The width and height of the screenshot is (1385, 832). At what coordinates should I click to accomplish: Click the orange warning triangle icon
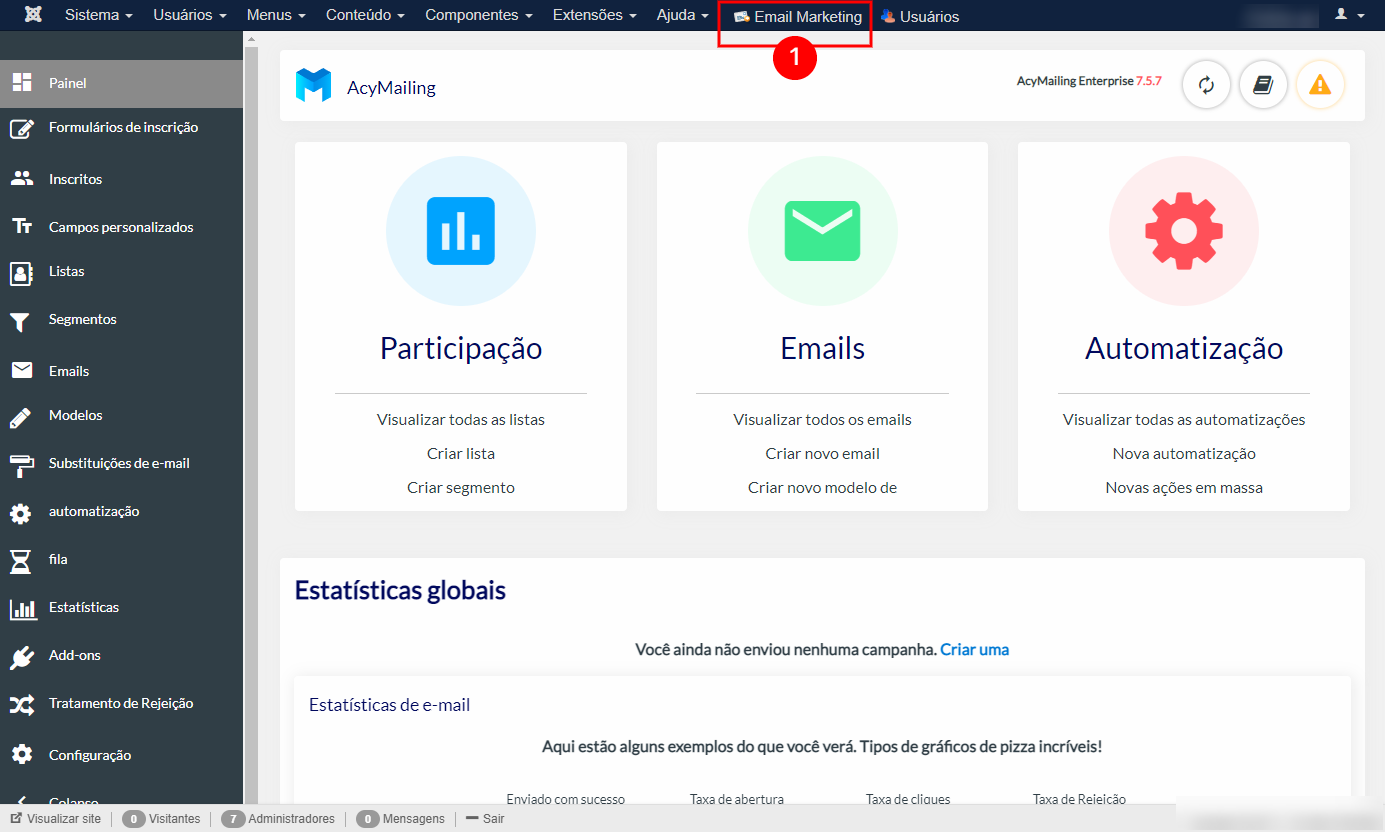coord(1320,85)
